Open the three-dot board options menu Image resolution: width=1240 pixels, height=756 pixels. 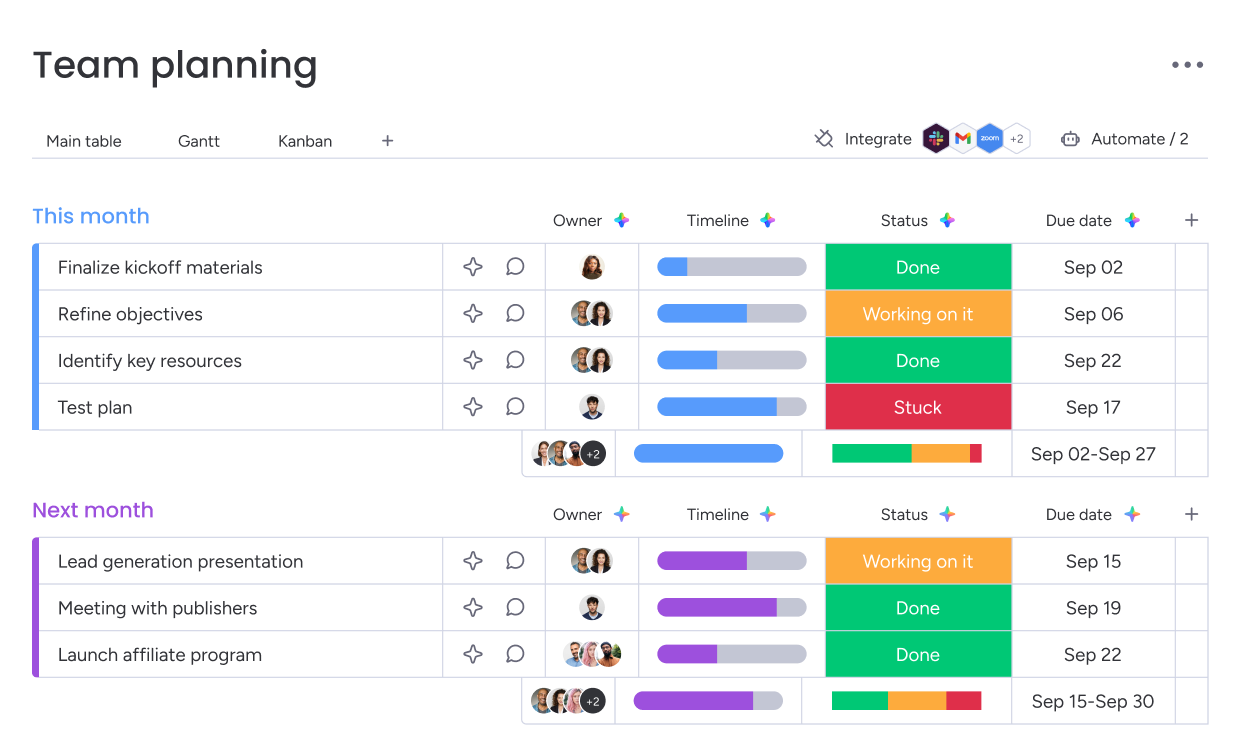tap(1187, 65)
